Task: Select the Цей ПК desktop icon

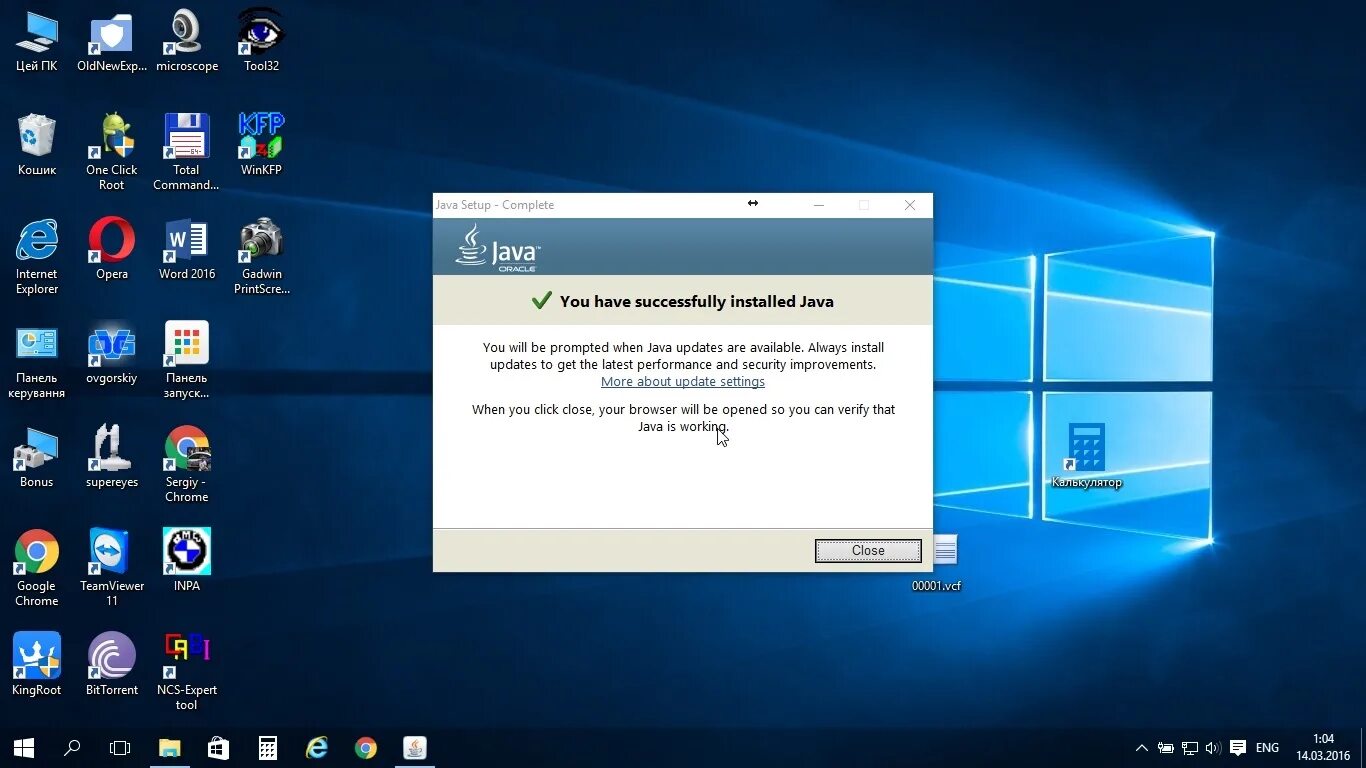Action: click(x=37, y=41)
